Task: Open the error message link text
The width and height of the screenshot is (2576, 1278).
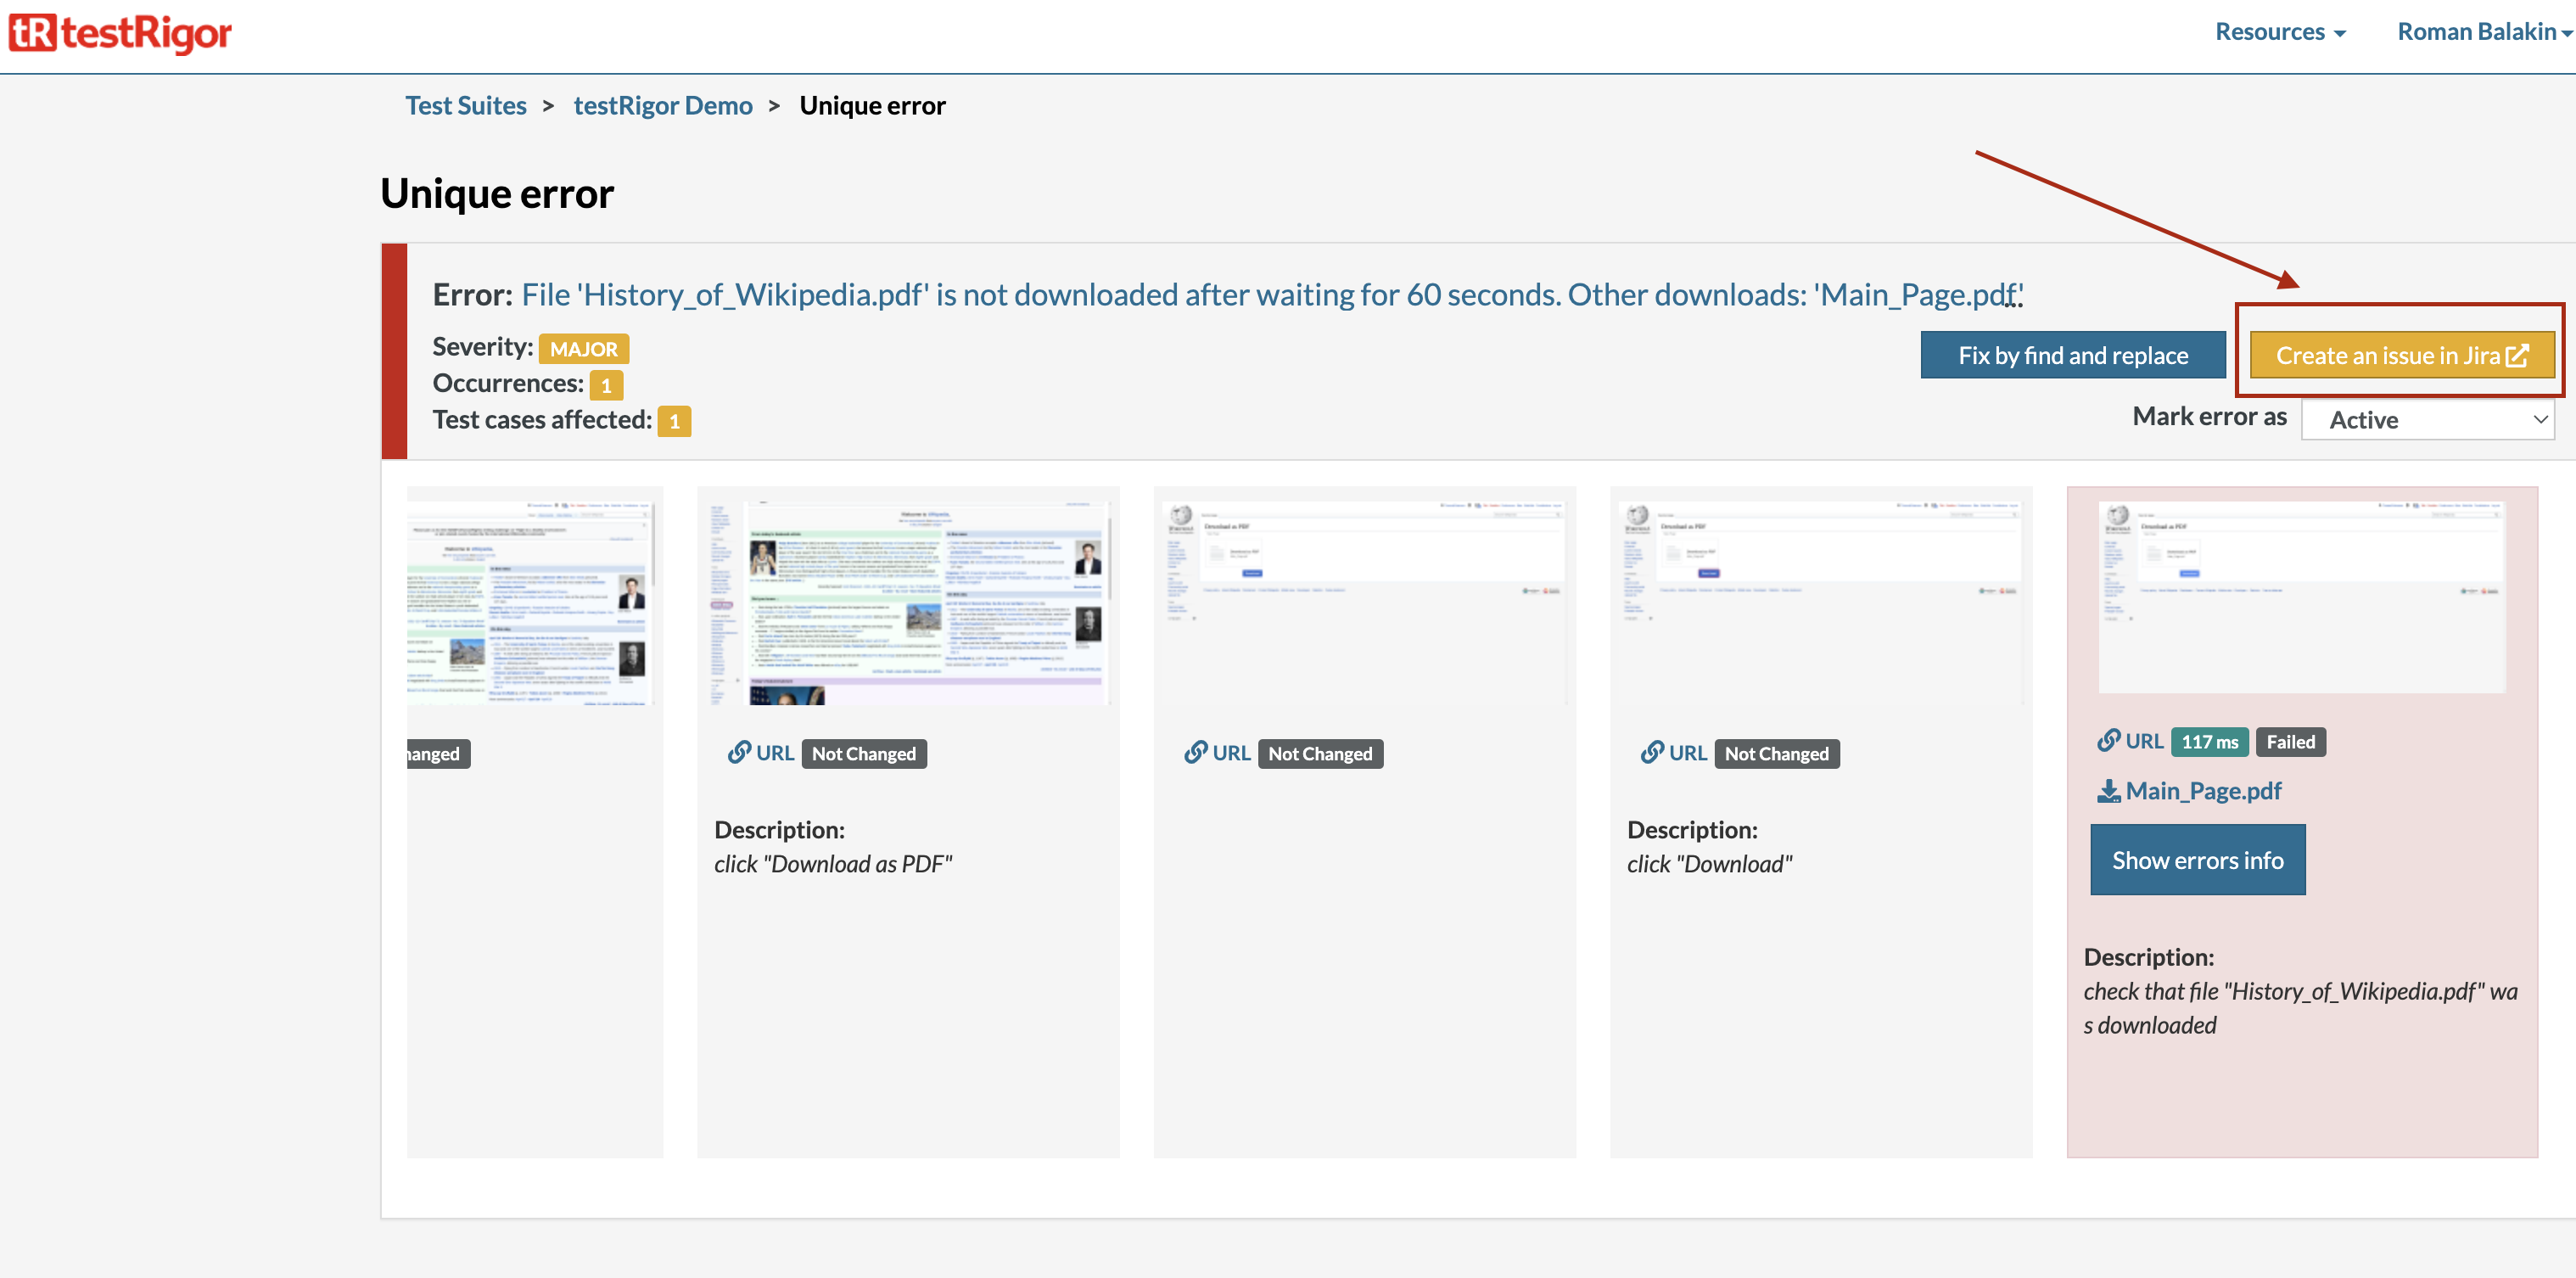Action: point(1270,295)
